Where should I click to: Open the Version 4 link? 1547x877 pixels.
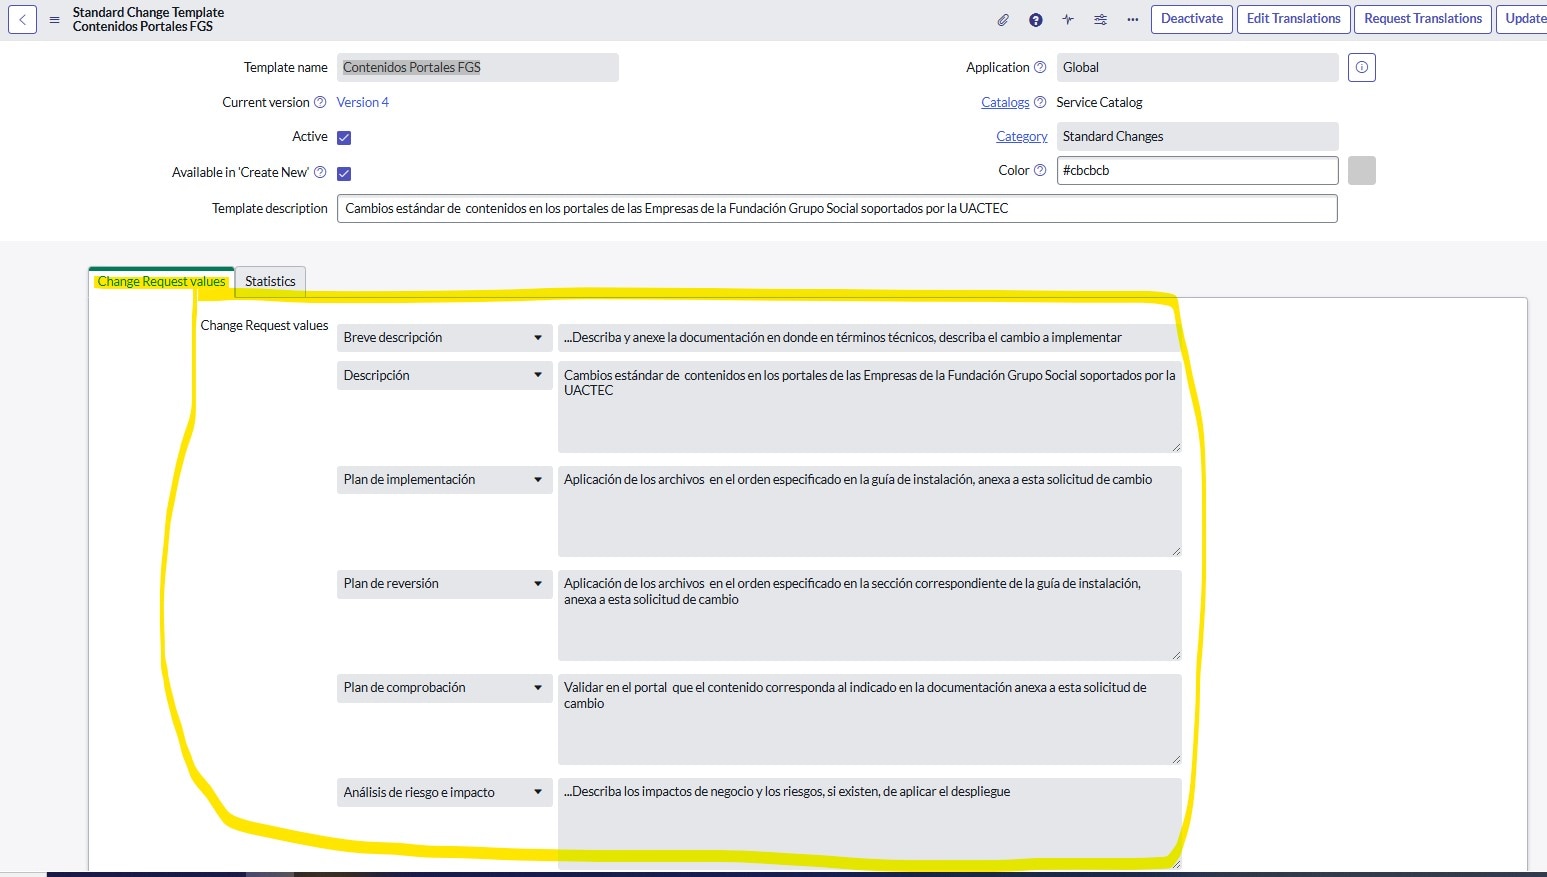tap(362, 102)
